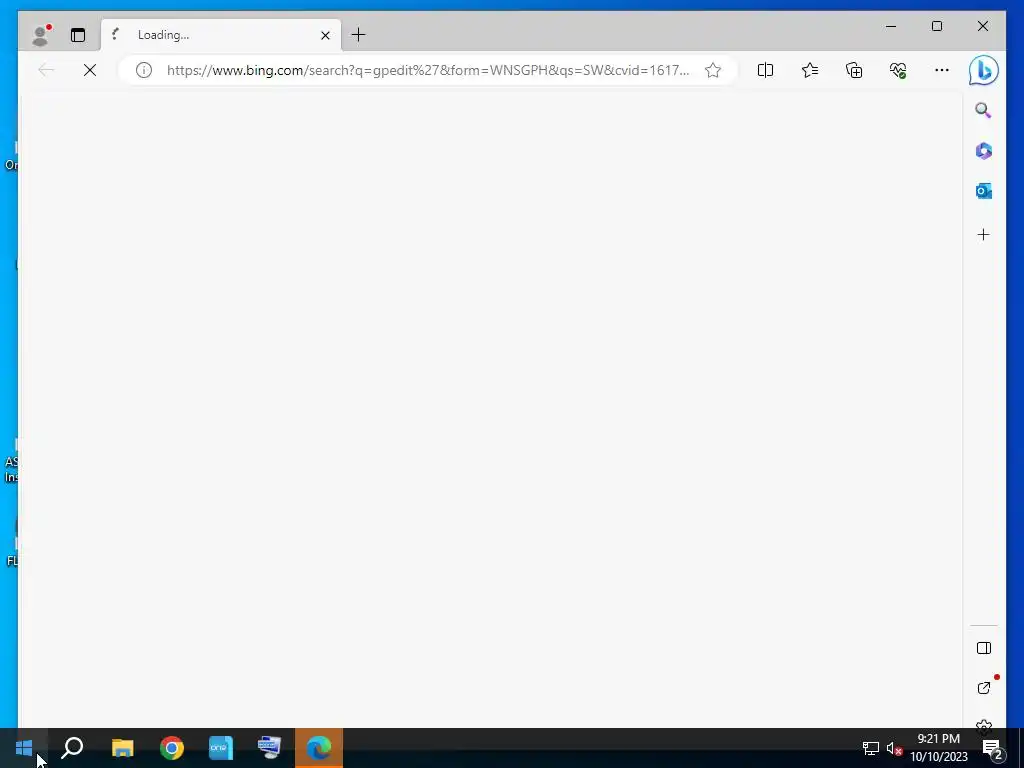Open Browser essentials heart icon
Image resolution: width=1024 pixels, height=768 pixels.
click(898, 70)
